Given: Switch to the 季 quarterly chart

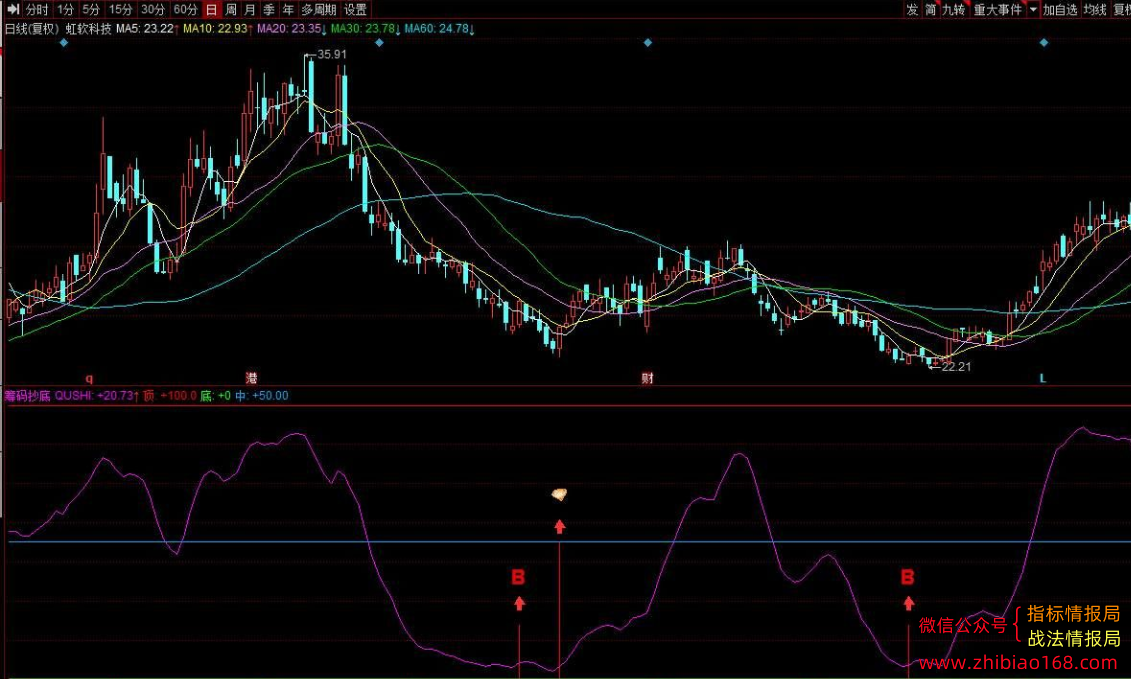Looking at the screenshot, I should click(x=269, y=9).
